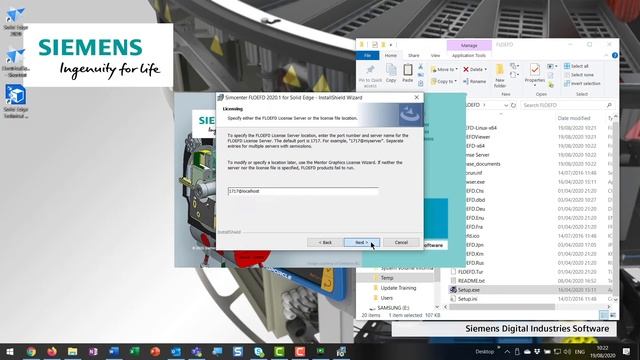Select the Users folder in navigation pane

click(387, 298)
